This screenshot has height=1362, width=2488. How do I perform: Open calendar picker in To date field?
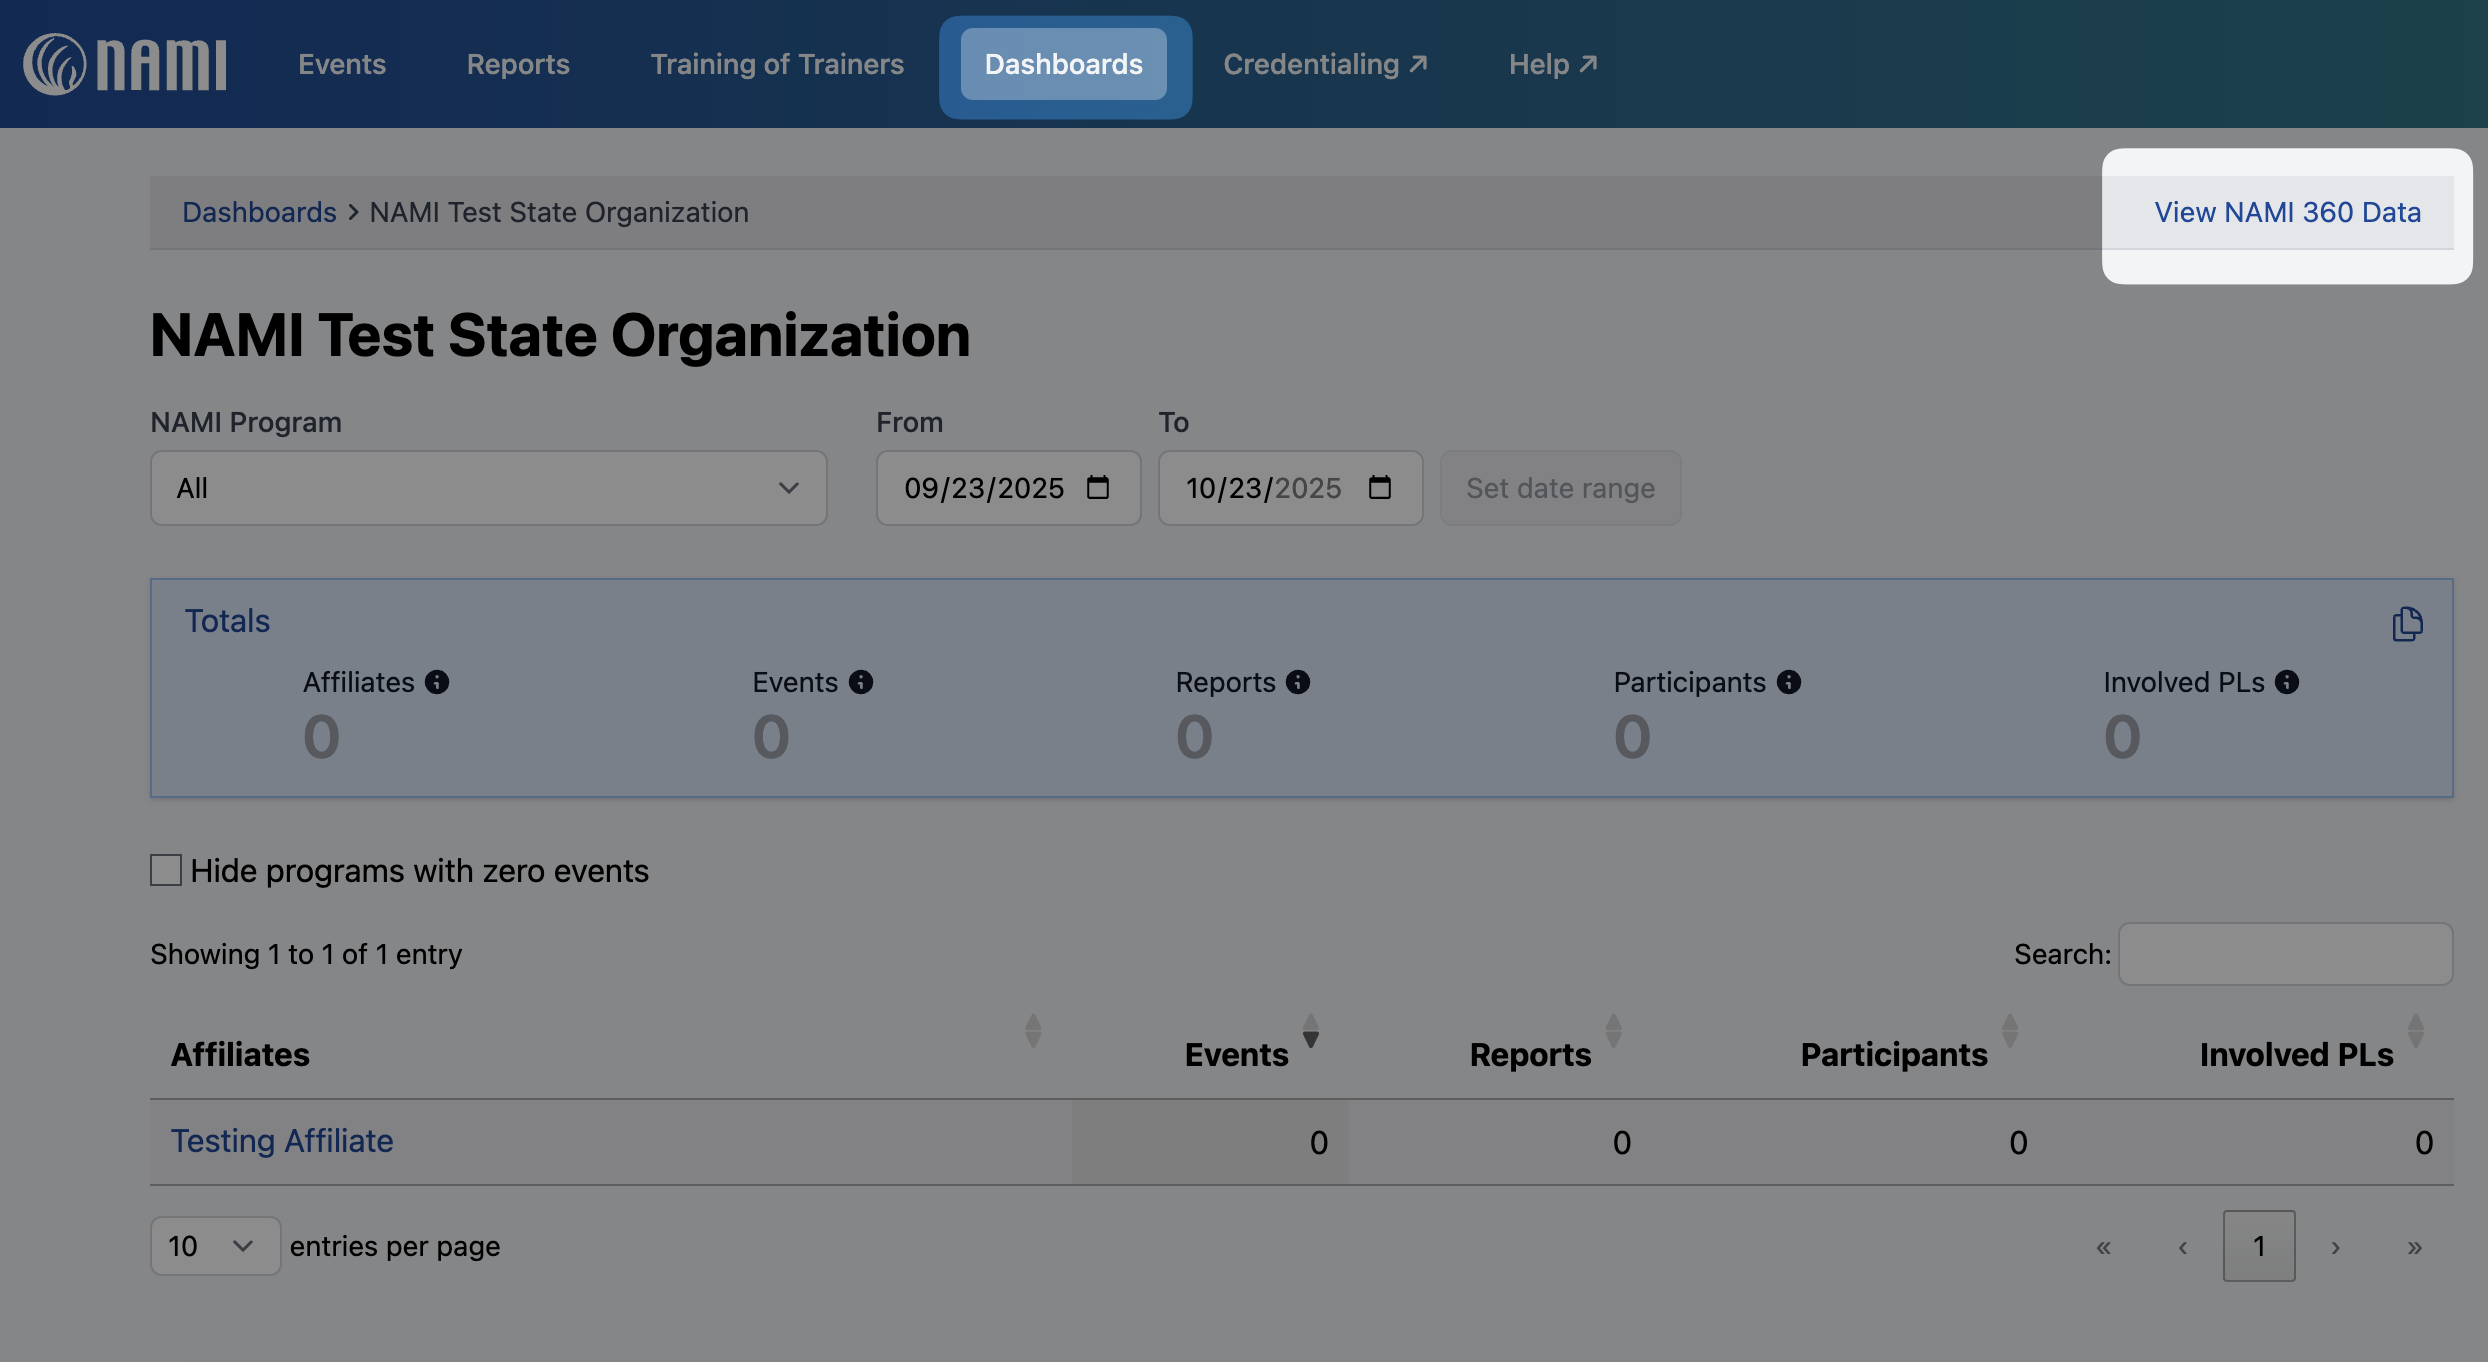1380,487
